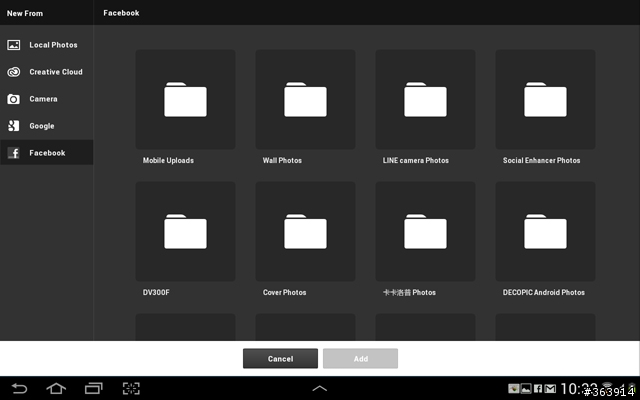
Task: Open the LINE camera Photos folder
Action: point(425,100)
